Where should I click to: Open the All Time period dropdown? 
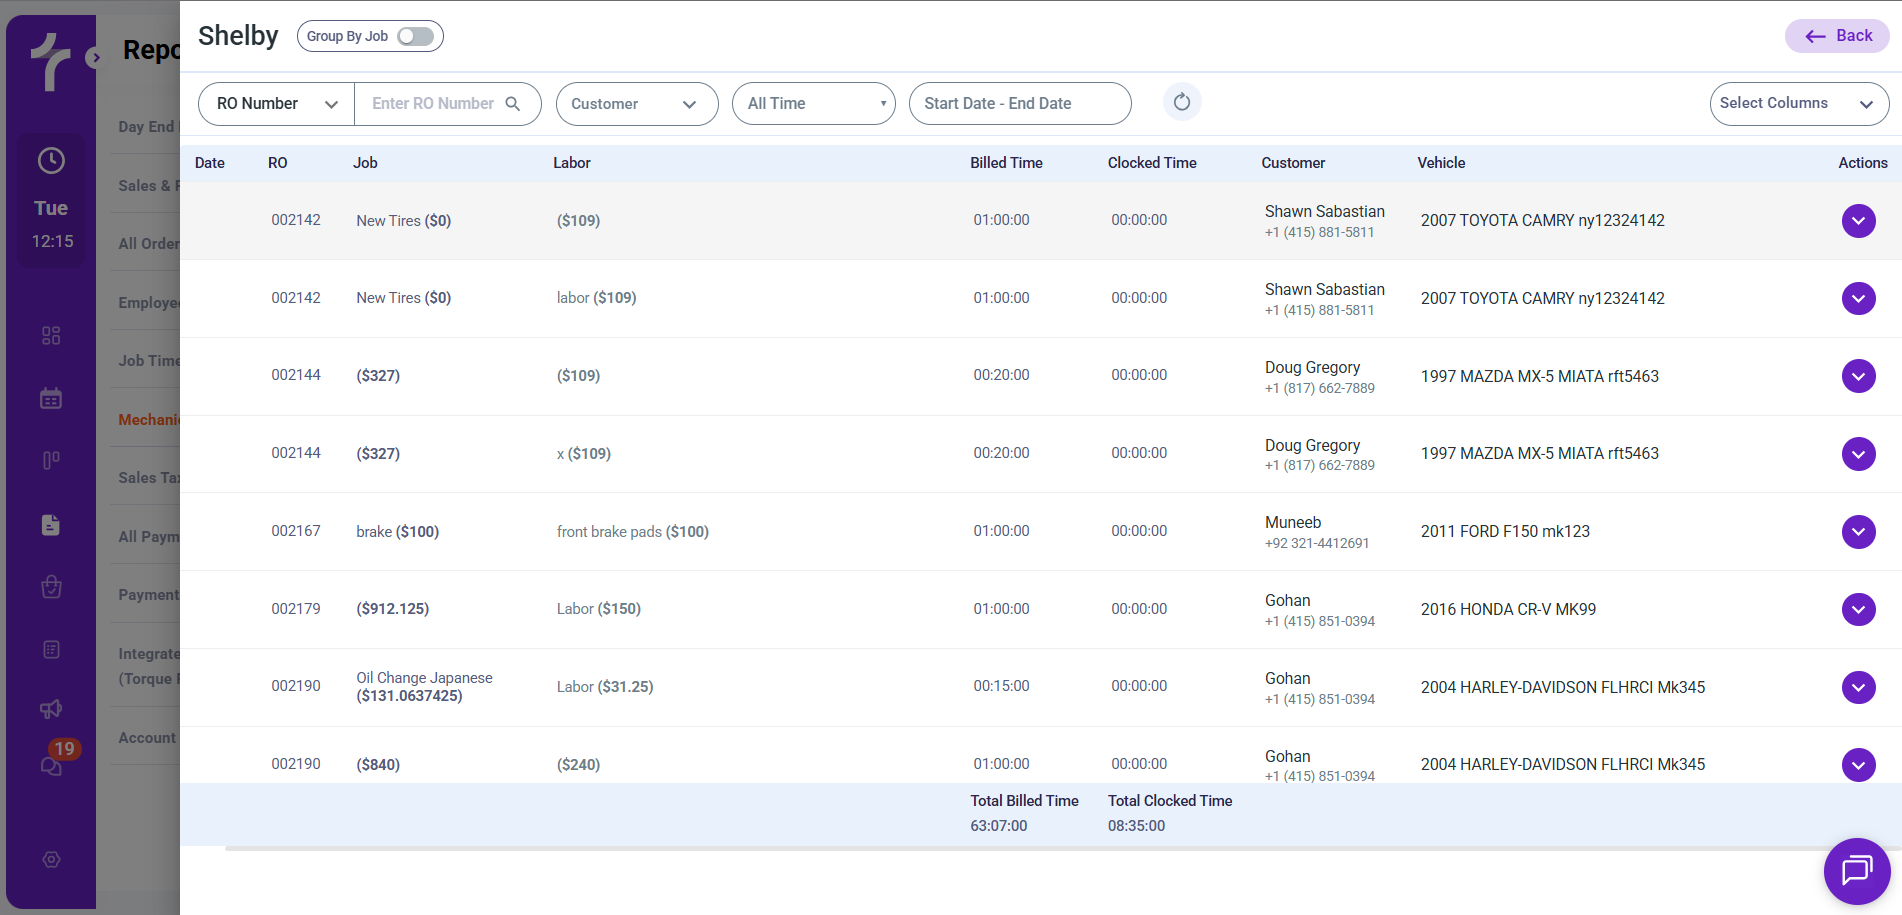pos(813,104)
